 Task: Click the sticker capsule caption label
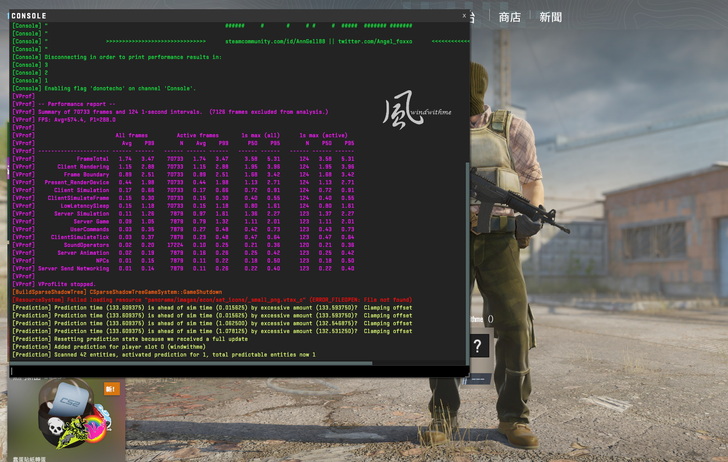coord(29,459)
